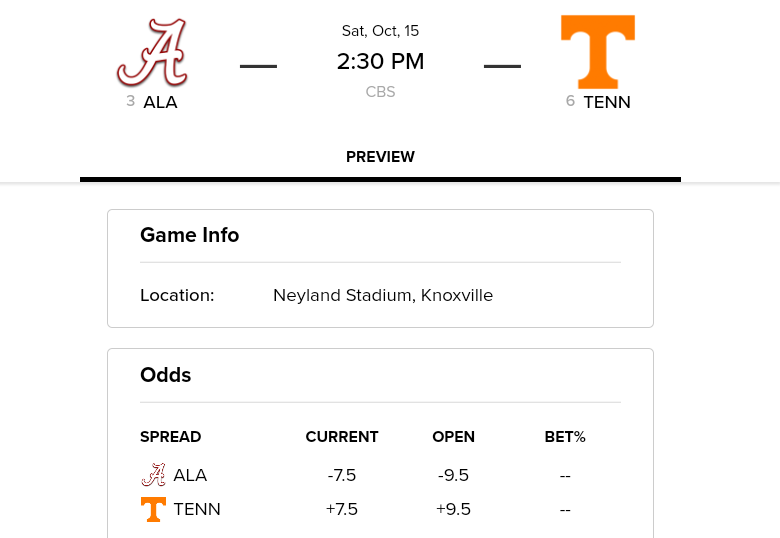780x538 pixels.
Task: Click the 2:30 PM game time
Action: pyautogui.click(x=380, y=62)
